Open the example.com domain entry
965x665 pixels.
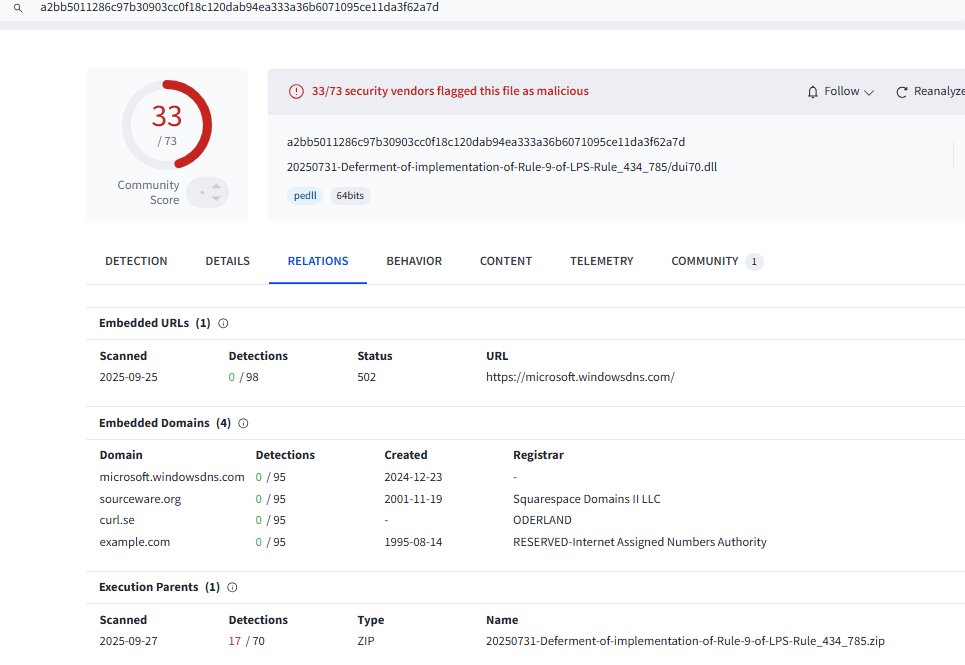[x=135, y=542]
